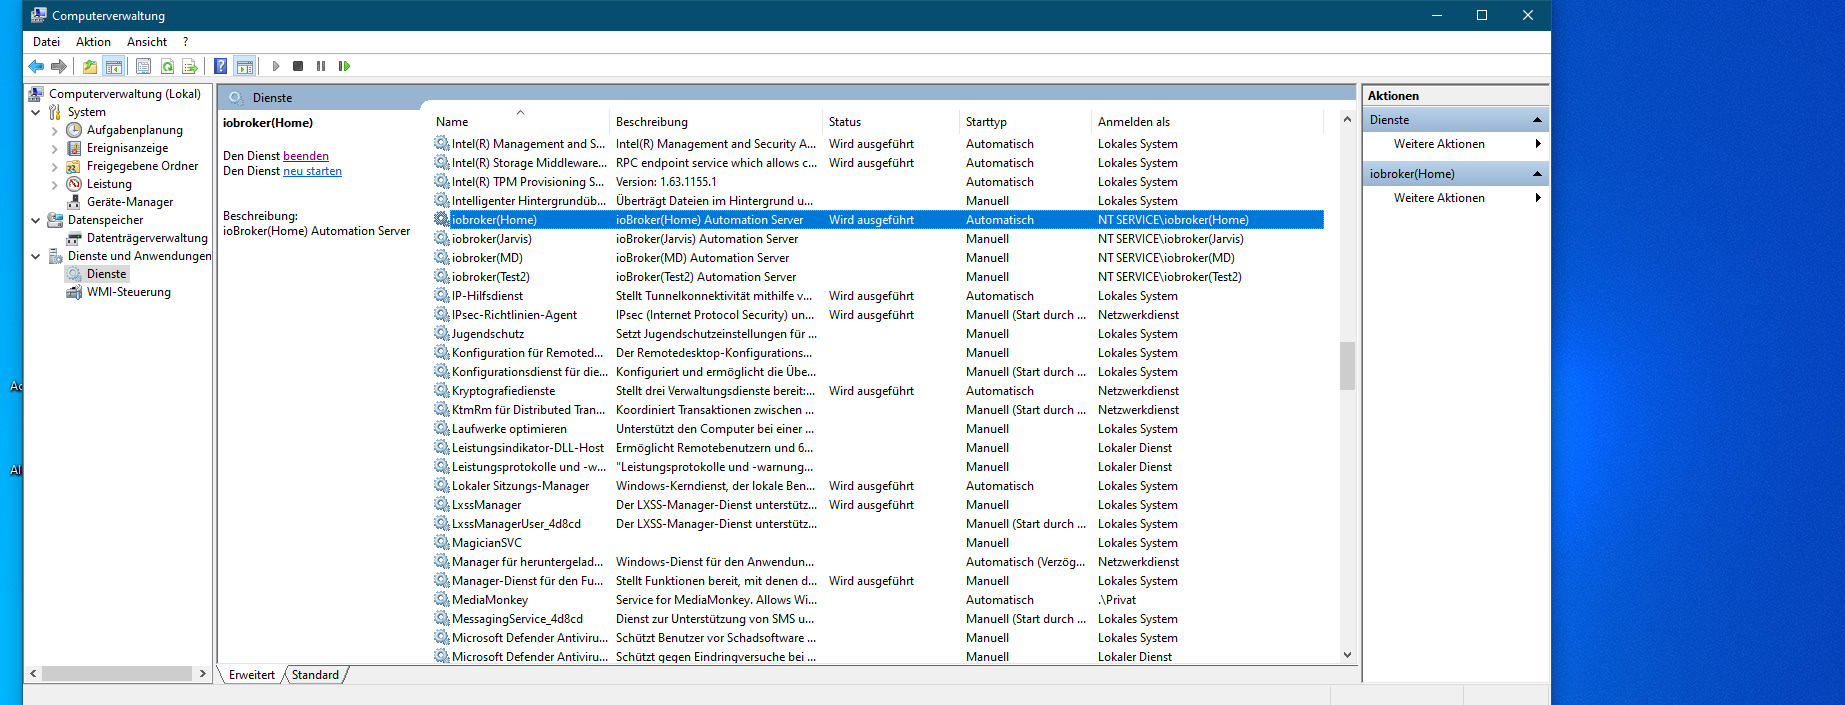Click the Restart service toolbar icon
This screenshot has width=1845, height=705.
click(x=344, y=66)
